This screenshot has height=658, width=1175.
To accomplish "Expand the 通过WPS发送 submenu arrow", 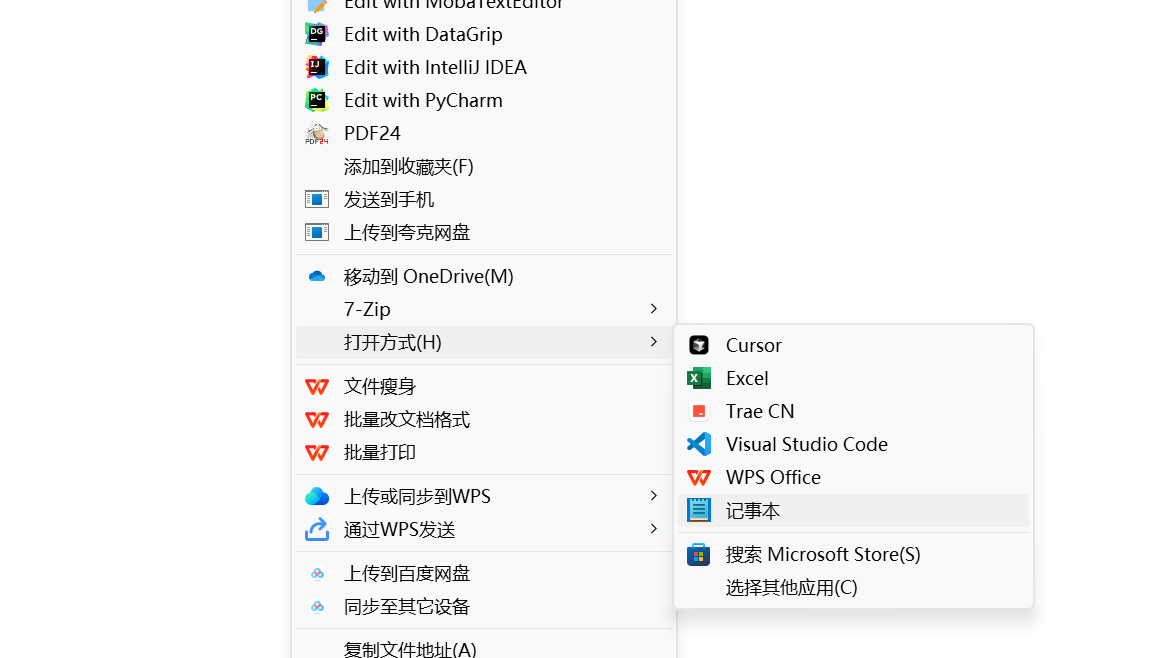I will click(x=654, y=529).
